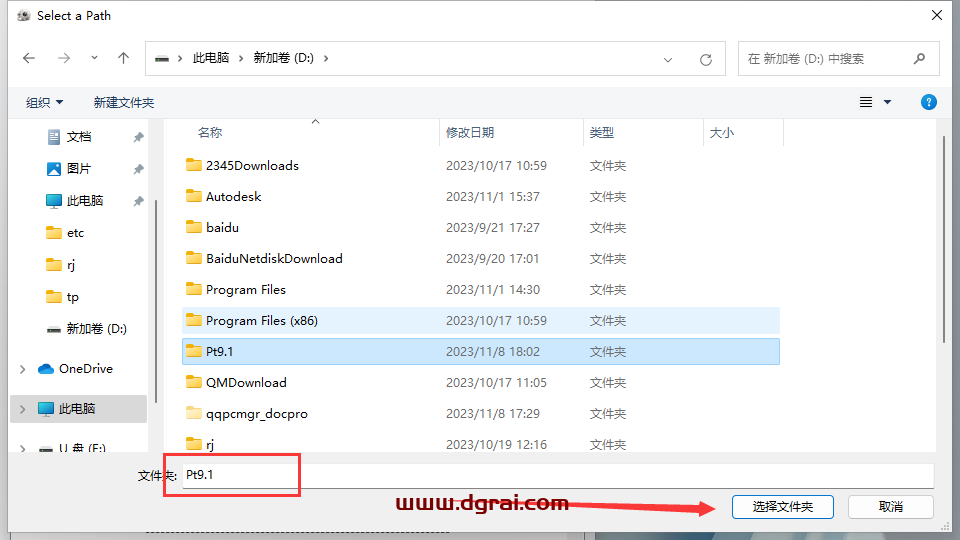Viewport: 960px width, 540px height.
Task: Open the 组织 menu
Action: (x=44, y=102)
